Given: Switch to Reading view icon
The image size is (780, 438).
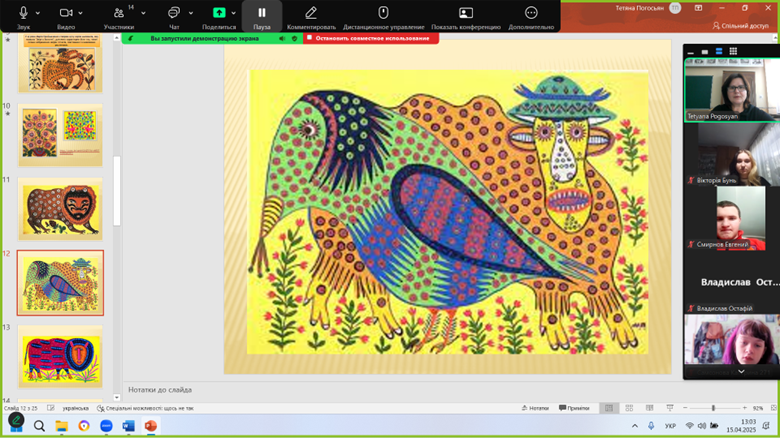Looking at the screenshot, I should (x=649, y=408).
